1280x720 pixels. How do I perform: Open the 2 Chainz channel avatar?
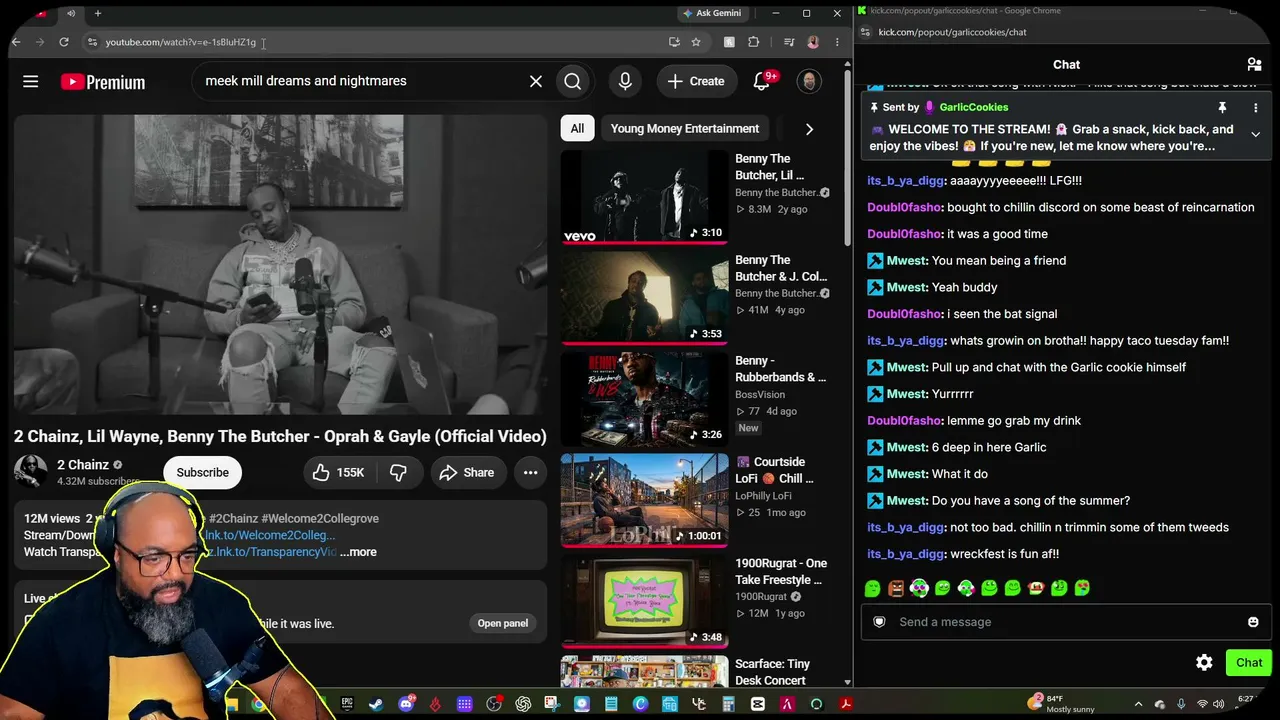tap(30, 472)
